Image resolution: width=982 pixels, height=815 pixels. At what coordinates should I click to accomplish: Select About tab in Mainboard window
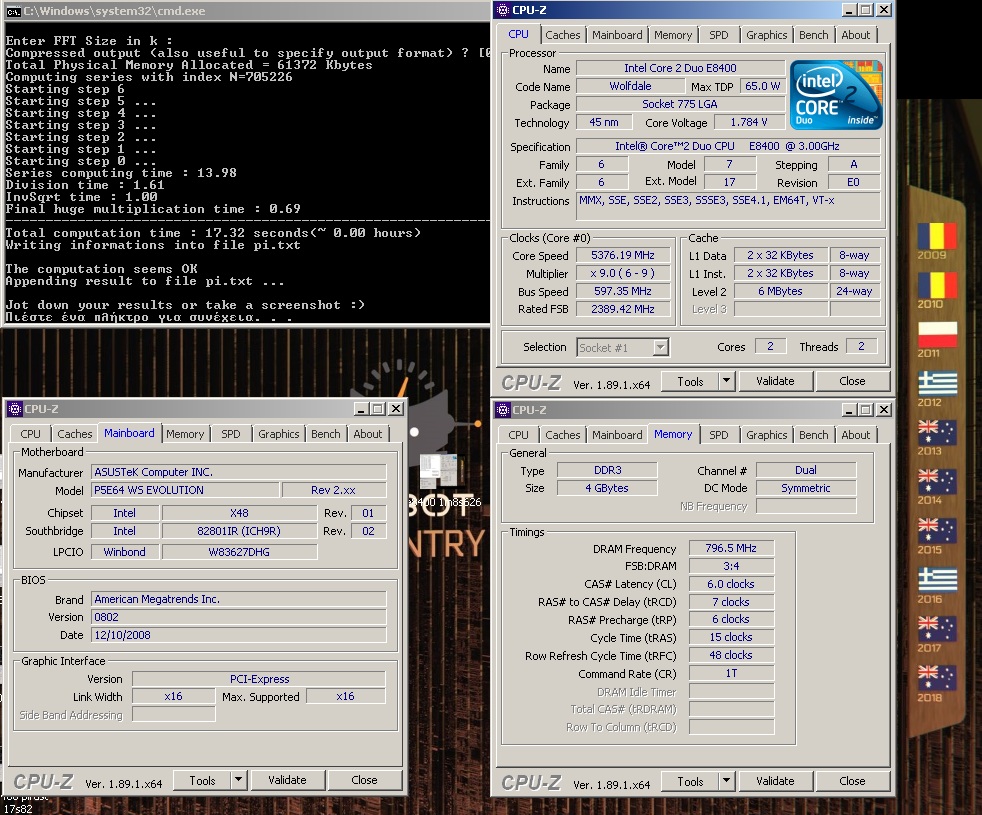tap(367, 434)
